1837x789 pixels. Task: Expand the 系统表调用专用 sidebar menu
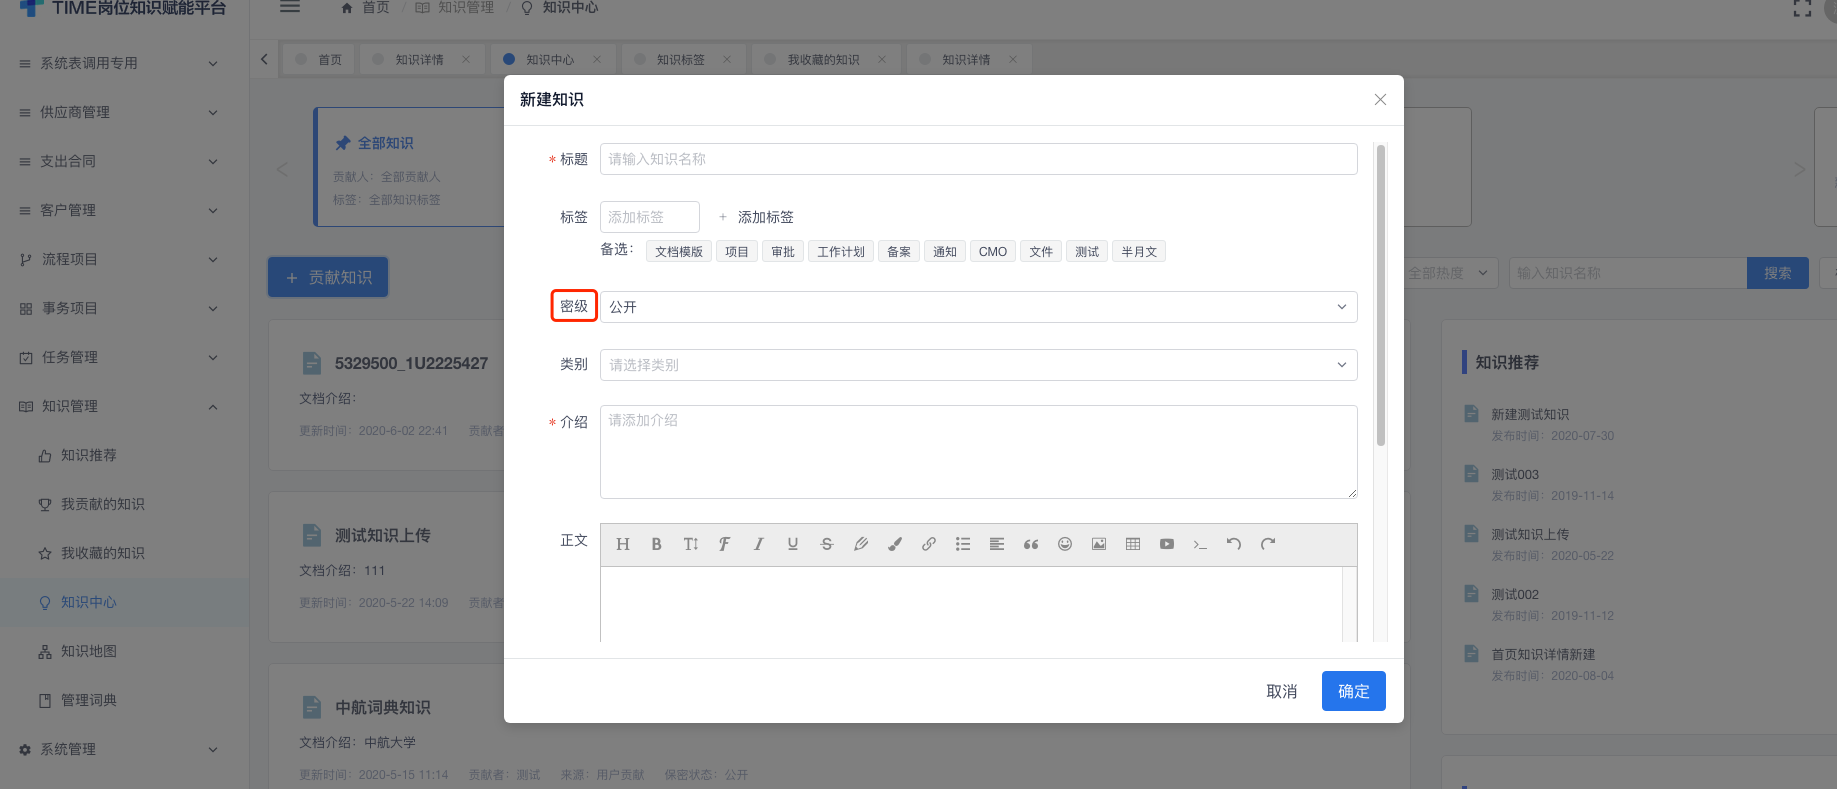click(124, 63)
